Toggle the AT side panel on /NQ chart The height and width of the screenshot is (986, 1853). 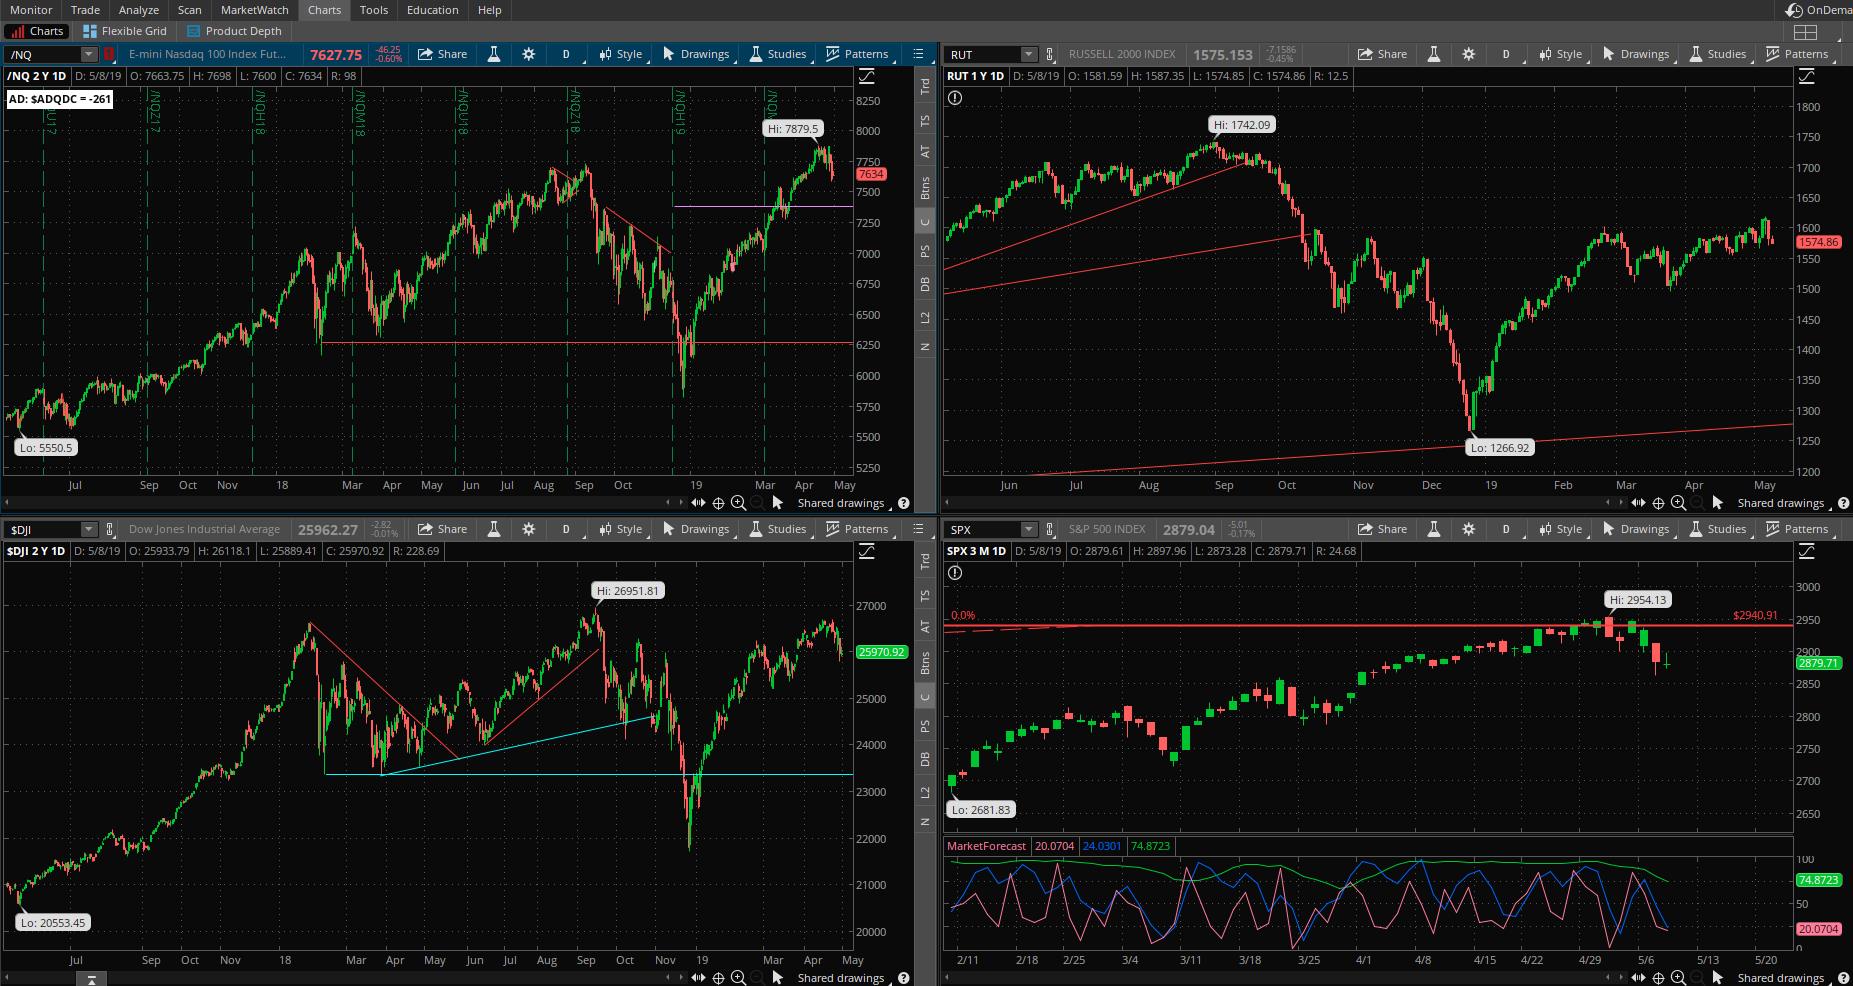[x=925, y=152]
